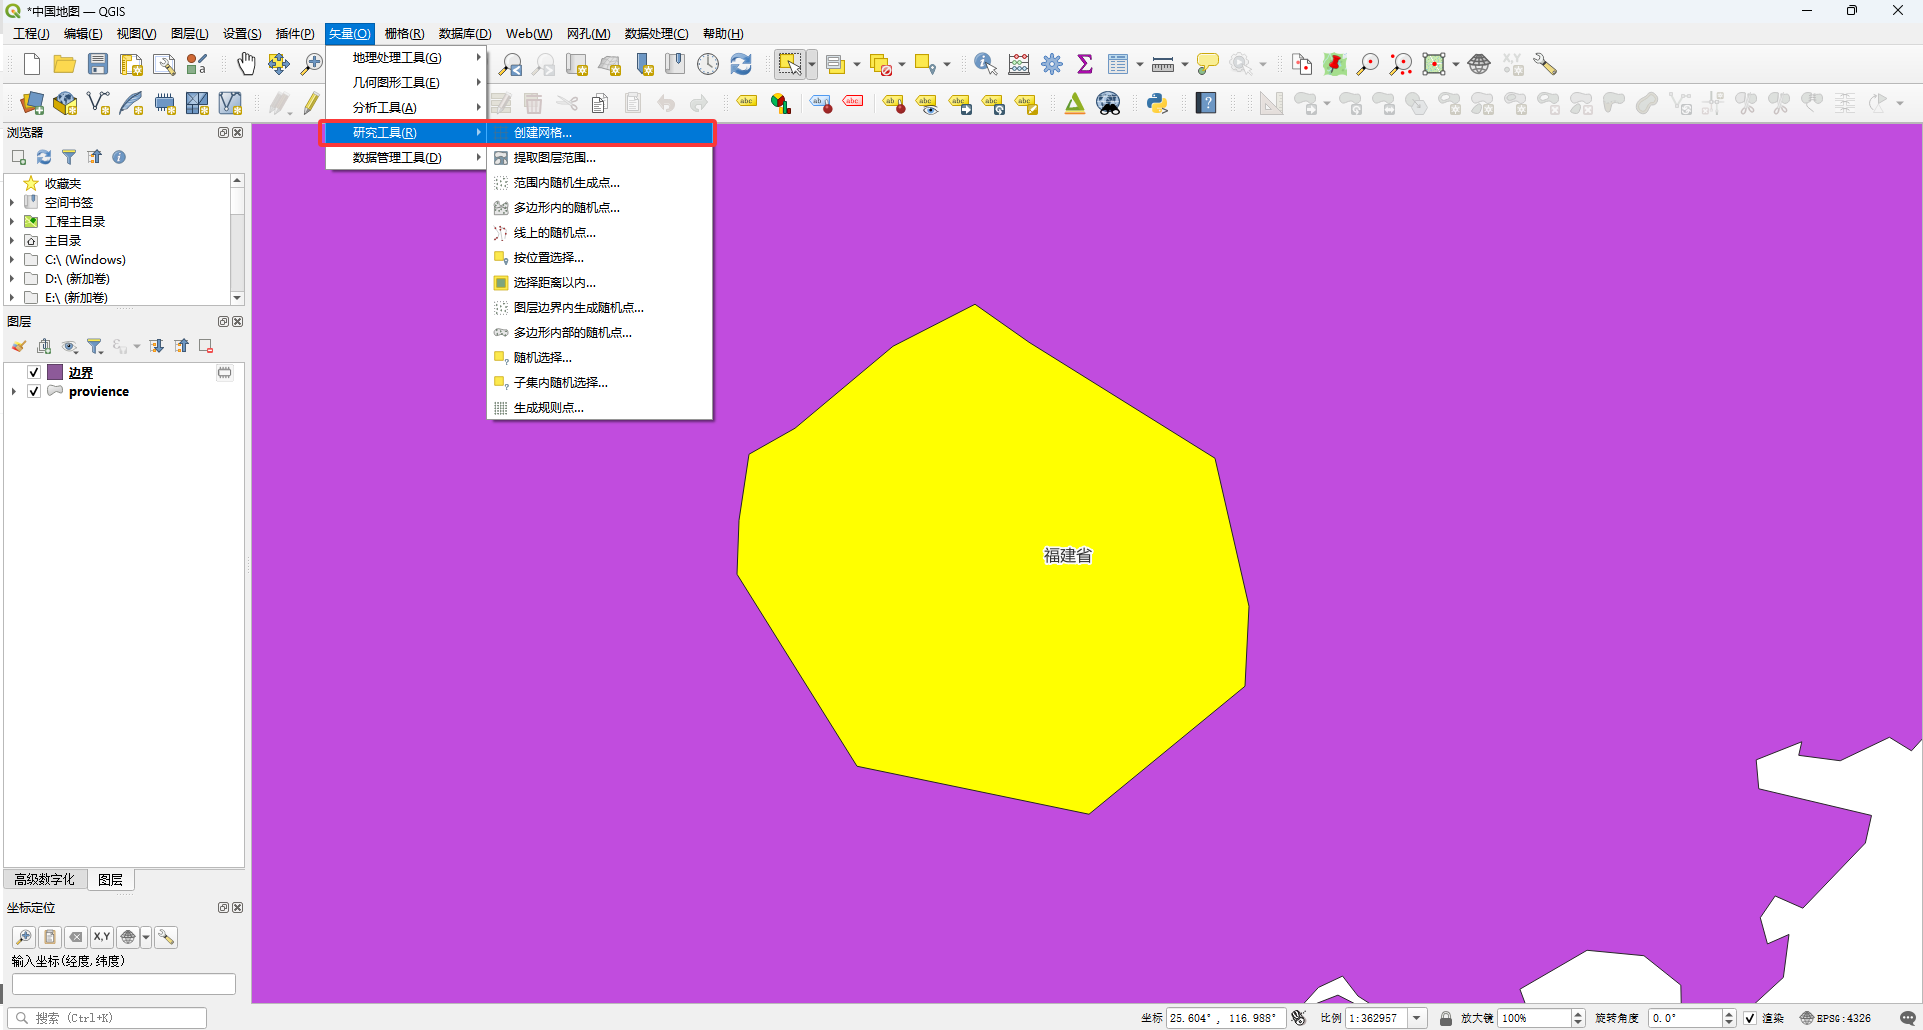Remove layer via Layers panel icon
The width and height of the screenshot is (1923, 1030).
click(206, 346)
